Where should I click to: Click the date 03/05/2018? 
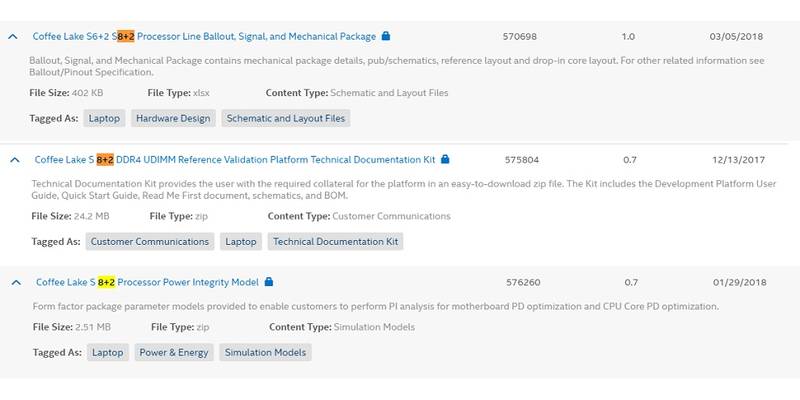pyautogui.click(x=736, y=37)
